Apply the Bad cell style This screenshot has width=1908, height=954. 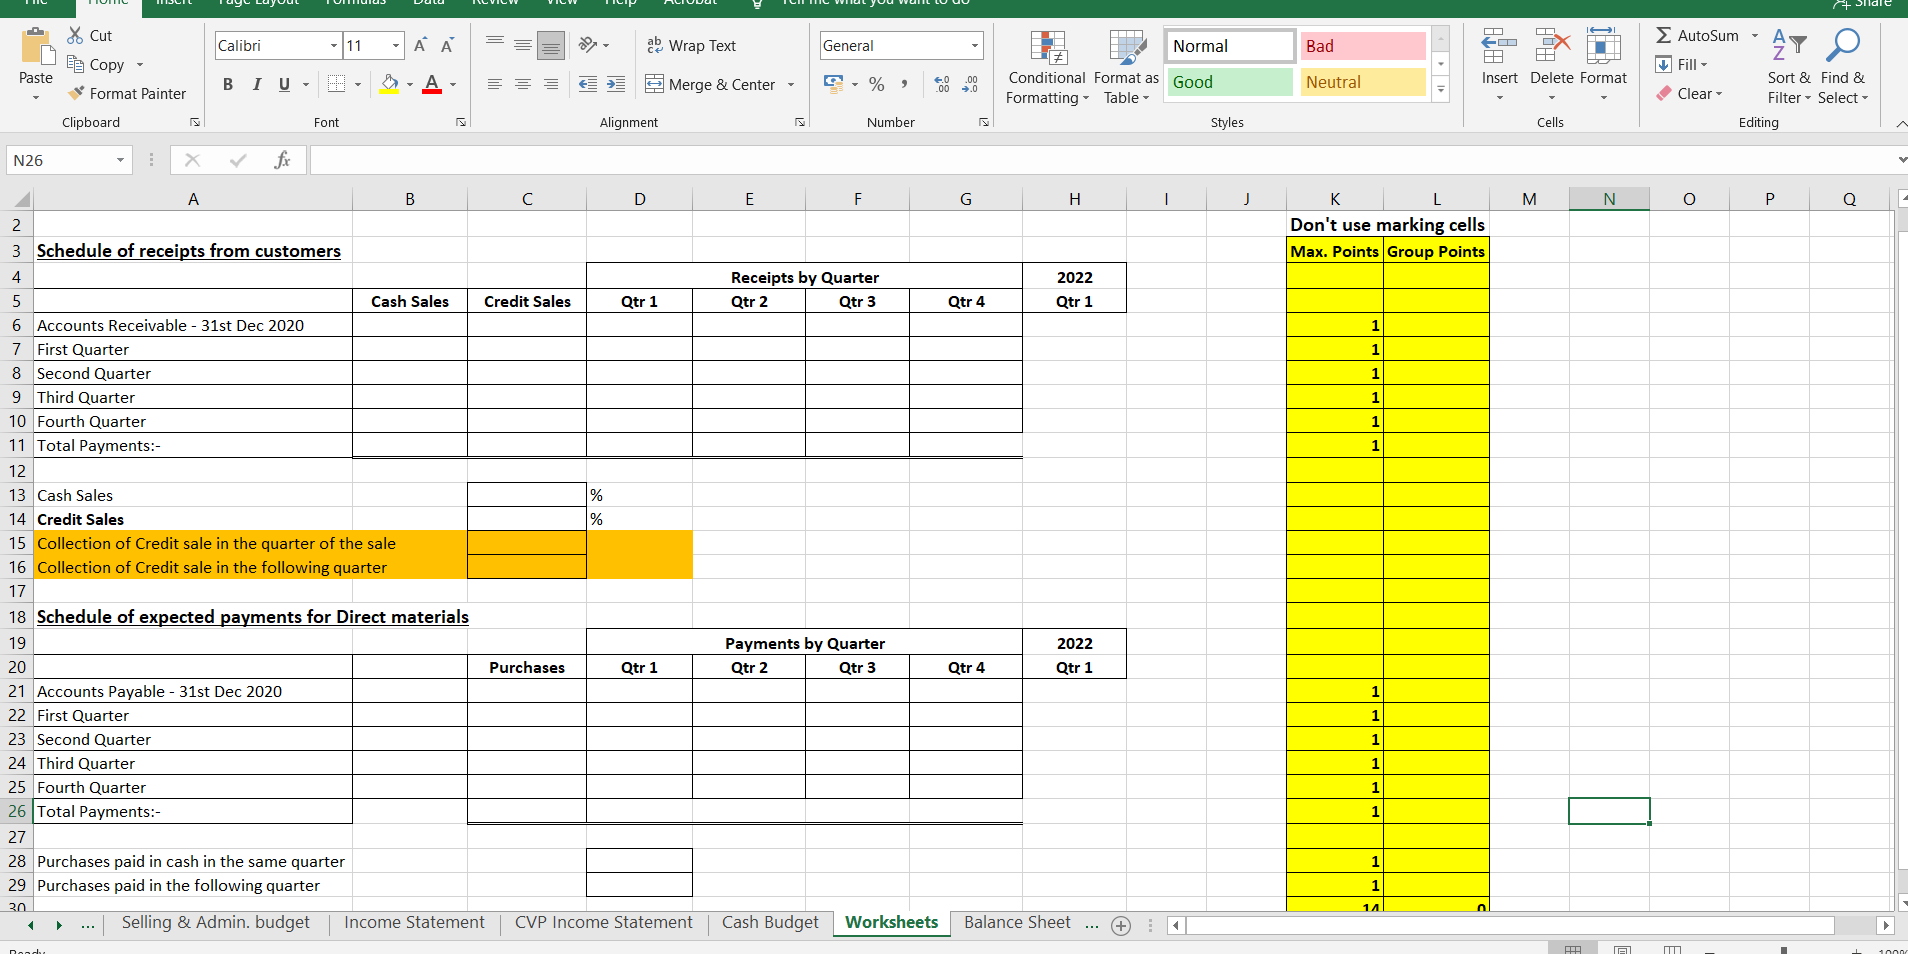click(x=1362, y=46)
